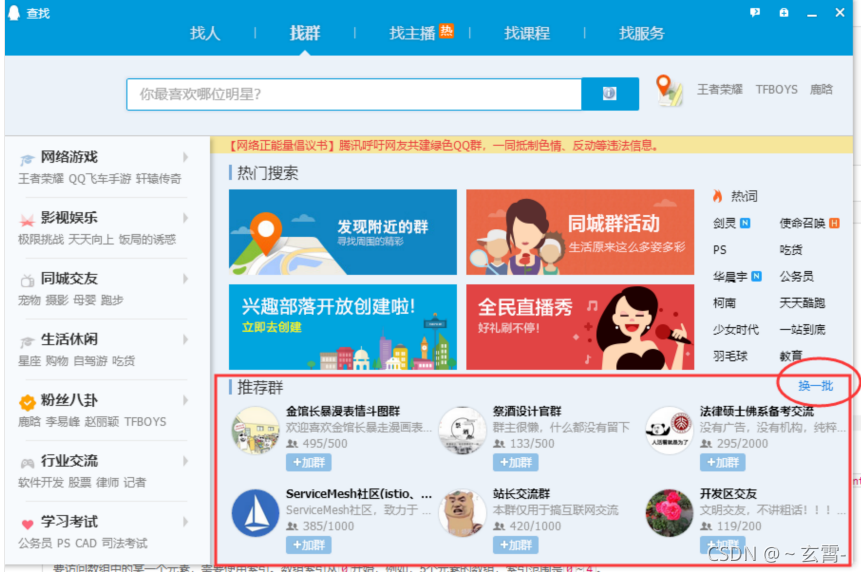
Task: Open 兴趣部落开放创建啦 banner
Action: pyautogui.click(x=343, y=327)
